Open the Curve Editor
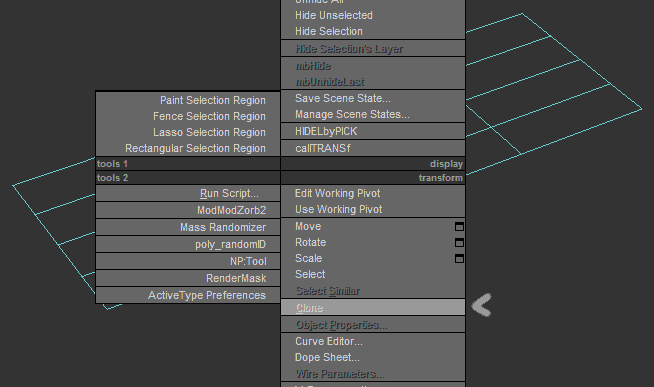 [x=373, y=342]
